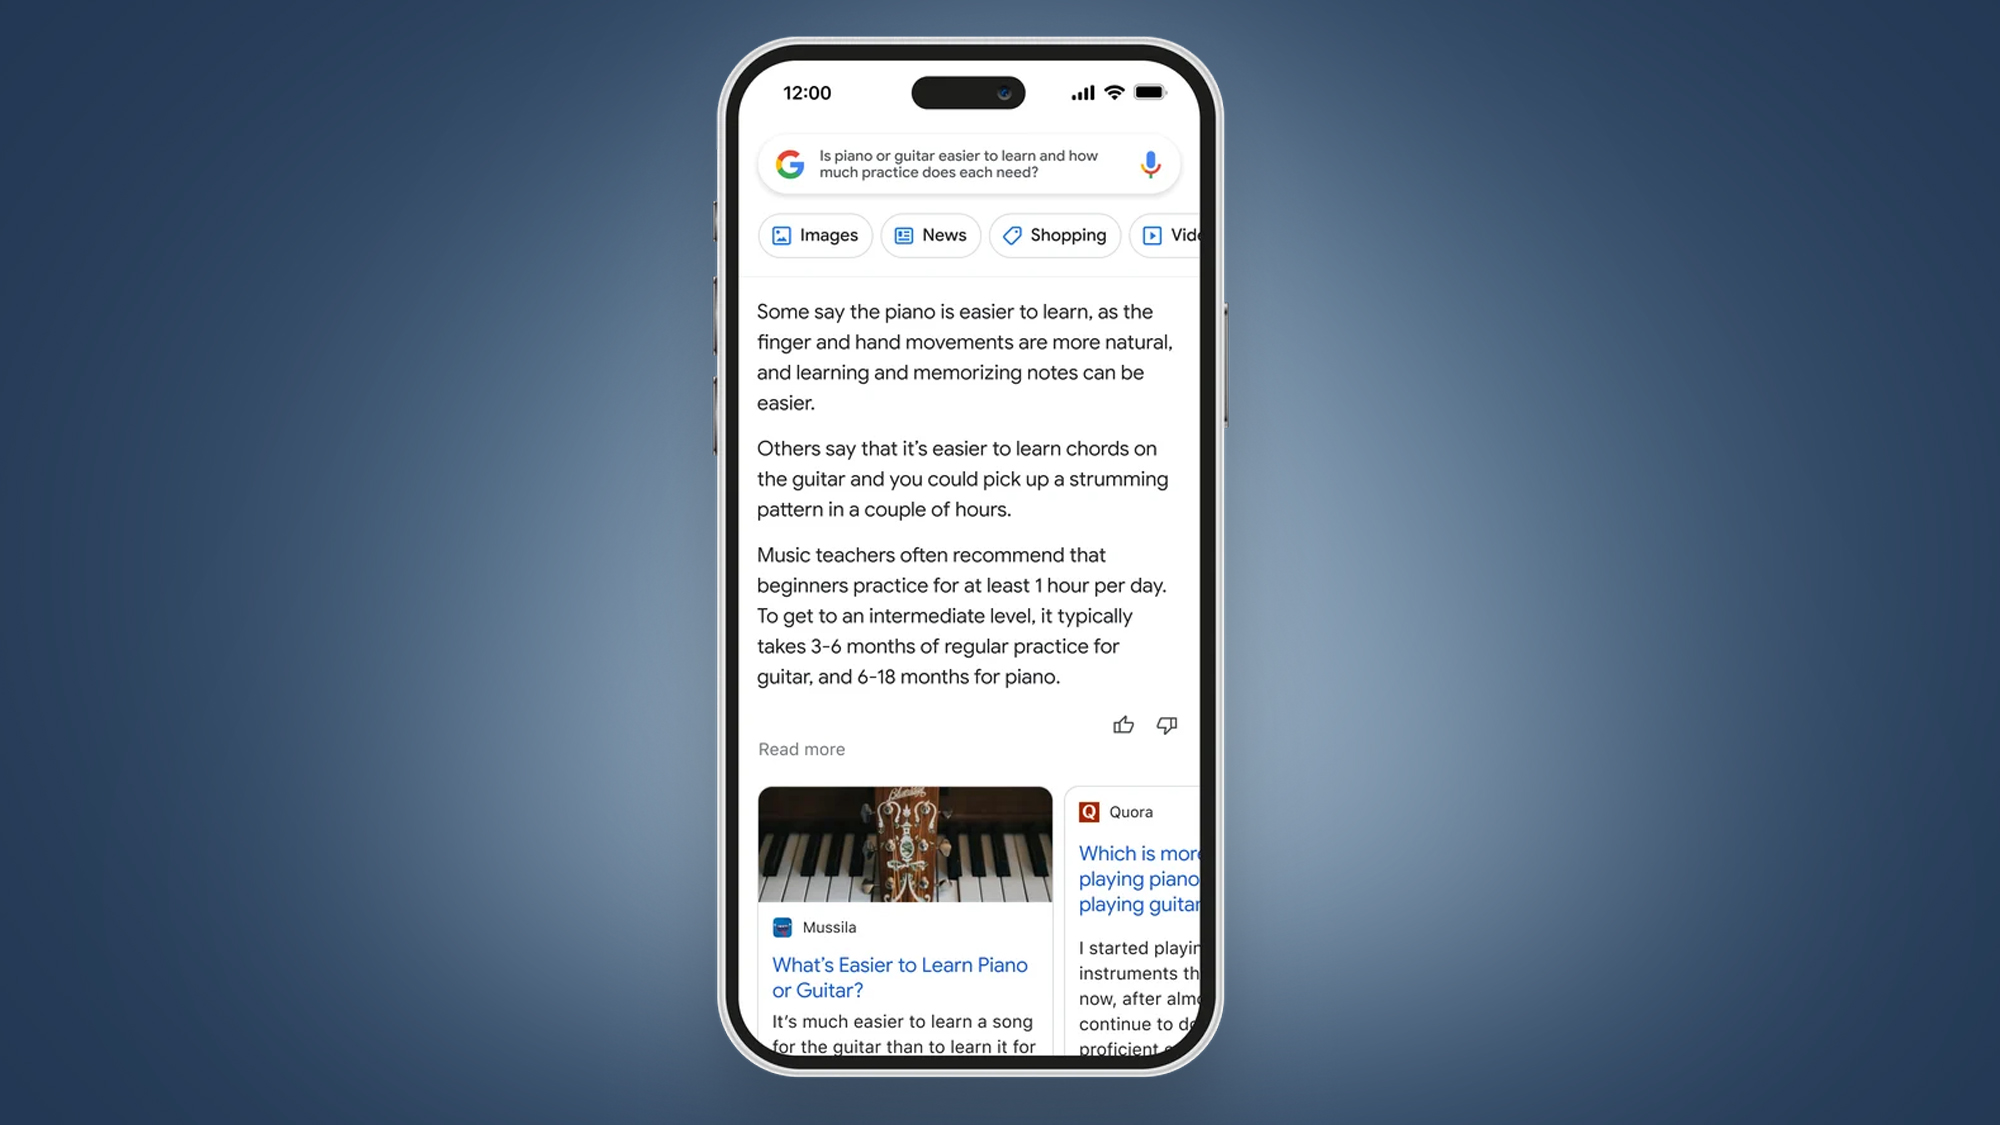Select the News tab
The height and width of the screenshot is (1125, 2000).
point(931,235)
